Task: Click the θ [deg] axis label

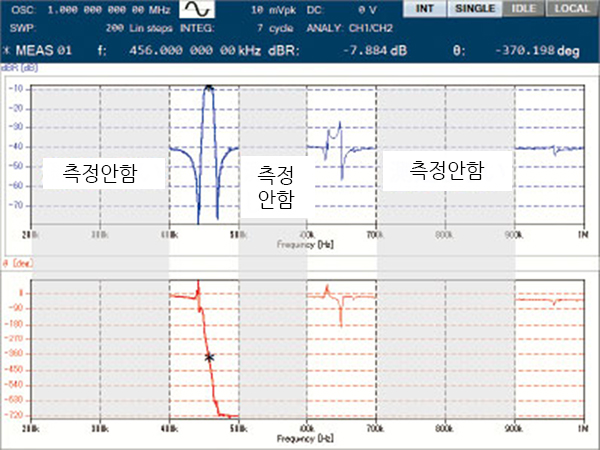Action: pyautogui.click(x=18, y=263)
